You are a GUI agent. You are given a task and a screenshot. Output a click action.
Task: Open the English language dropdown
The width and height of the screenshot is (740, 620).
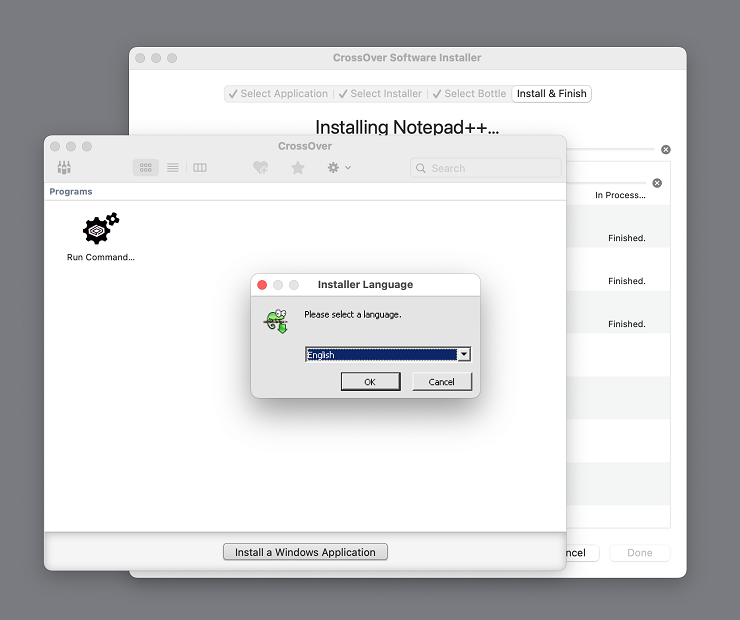464,354
